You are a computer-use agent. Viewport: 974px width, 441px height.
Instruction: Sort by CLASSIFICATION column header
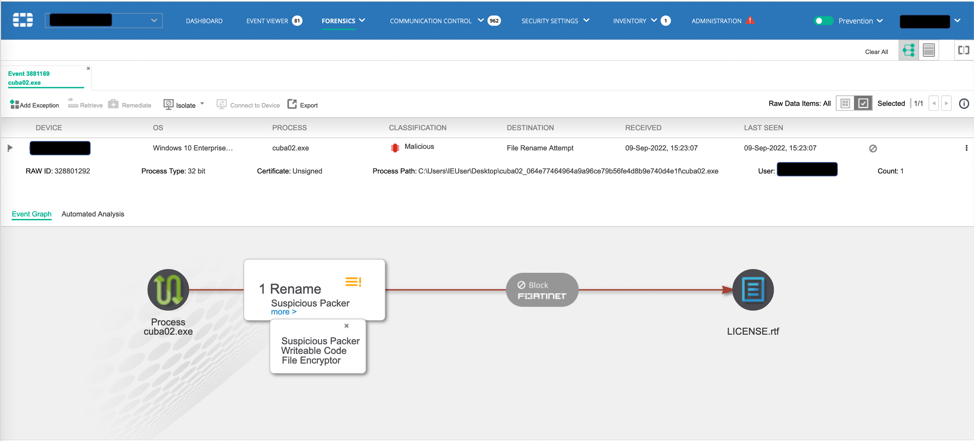click(x=417, y=128)
